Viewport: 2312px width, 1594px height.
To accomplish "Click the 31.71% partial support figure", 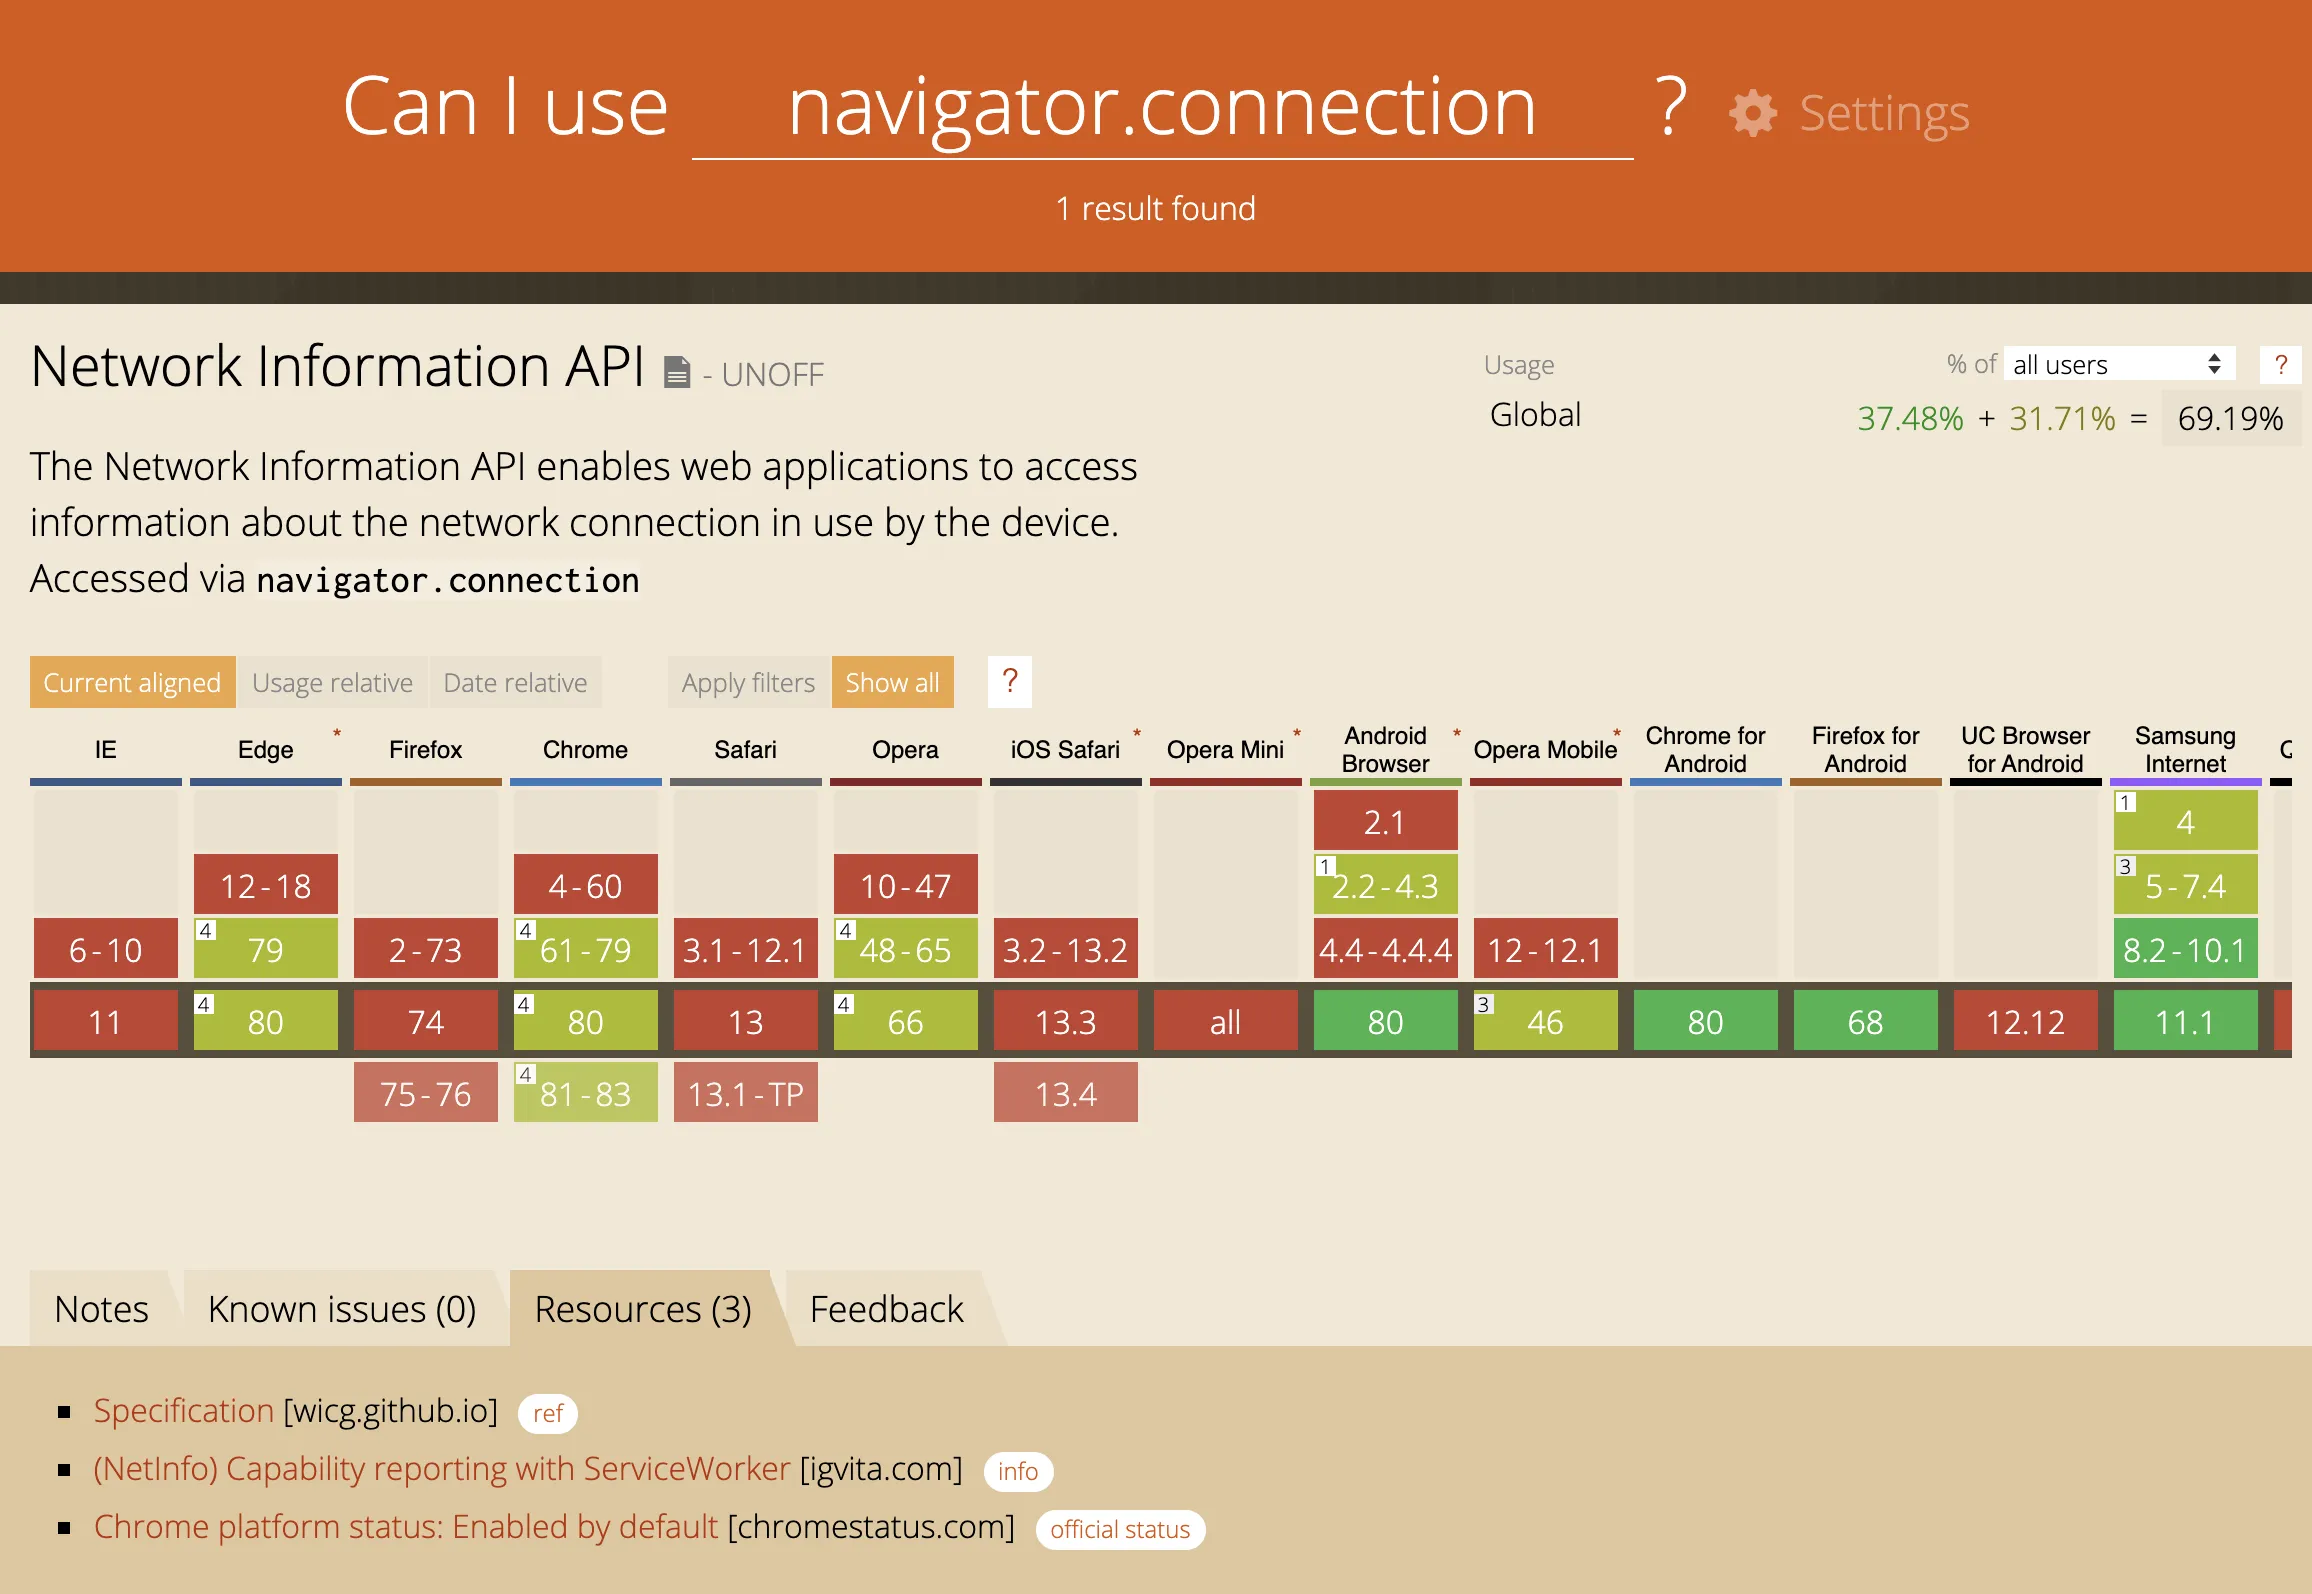I will tap(2062, 418).
